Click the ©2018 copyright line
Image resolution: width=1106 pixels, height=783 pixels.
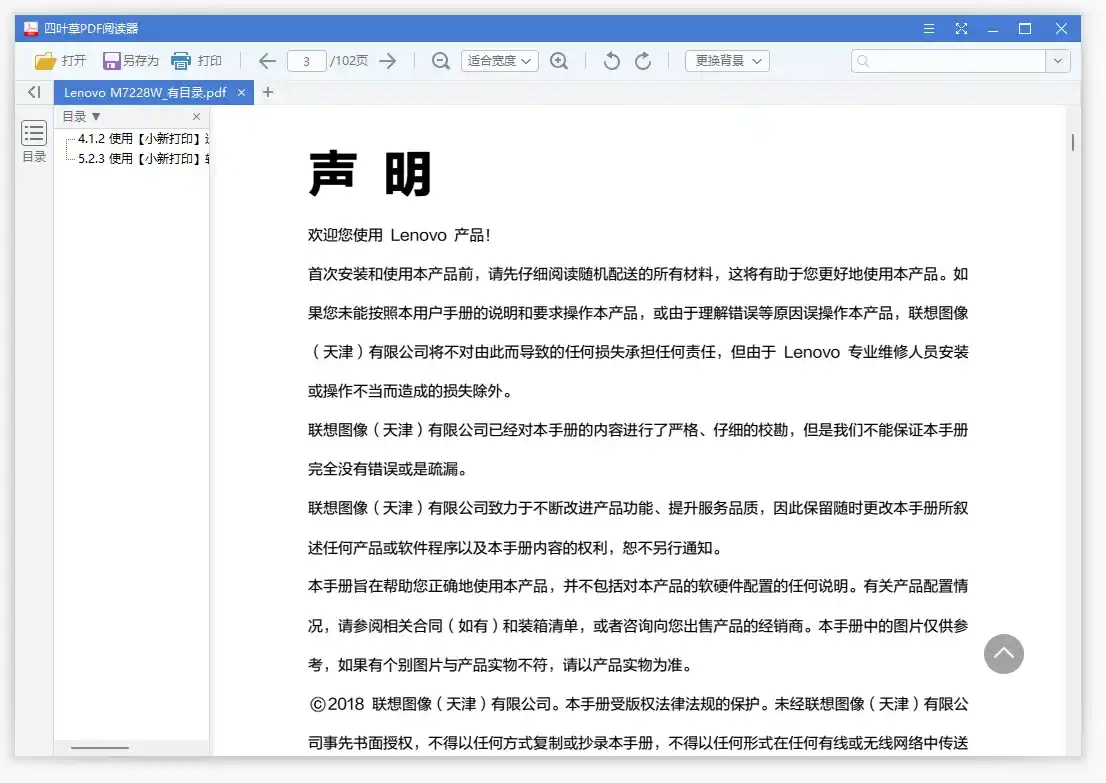pyautogui.click(x=638, y=704)
